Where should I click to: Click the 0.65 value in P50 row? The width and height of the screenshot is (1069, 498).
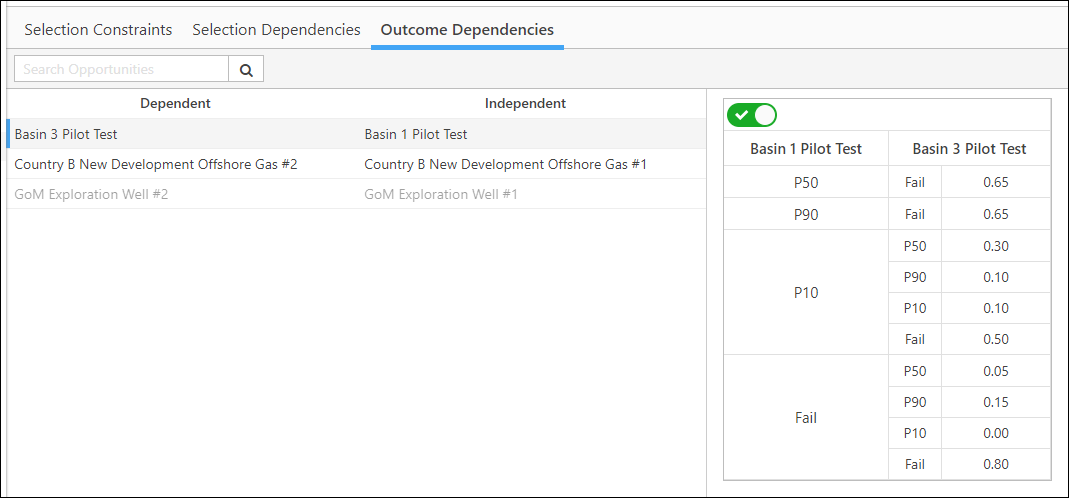996,182
